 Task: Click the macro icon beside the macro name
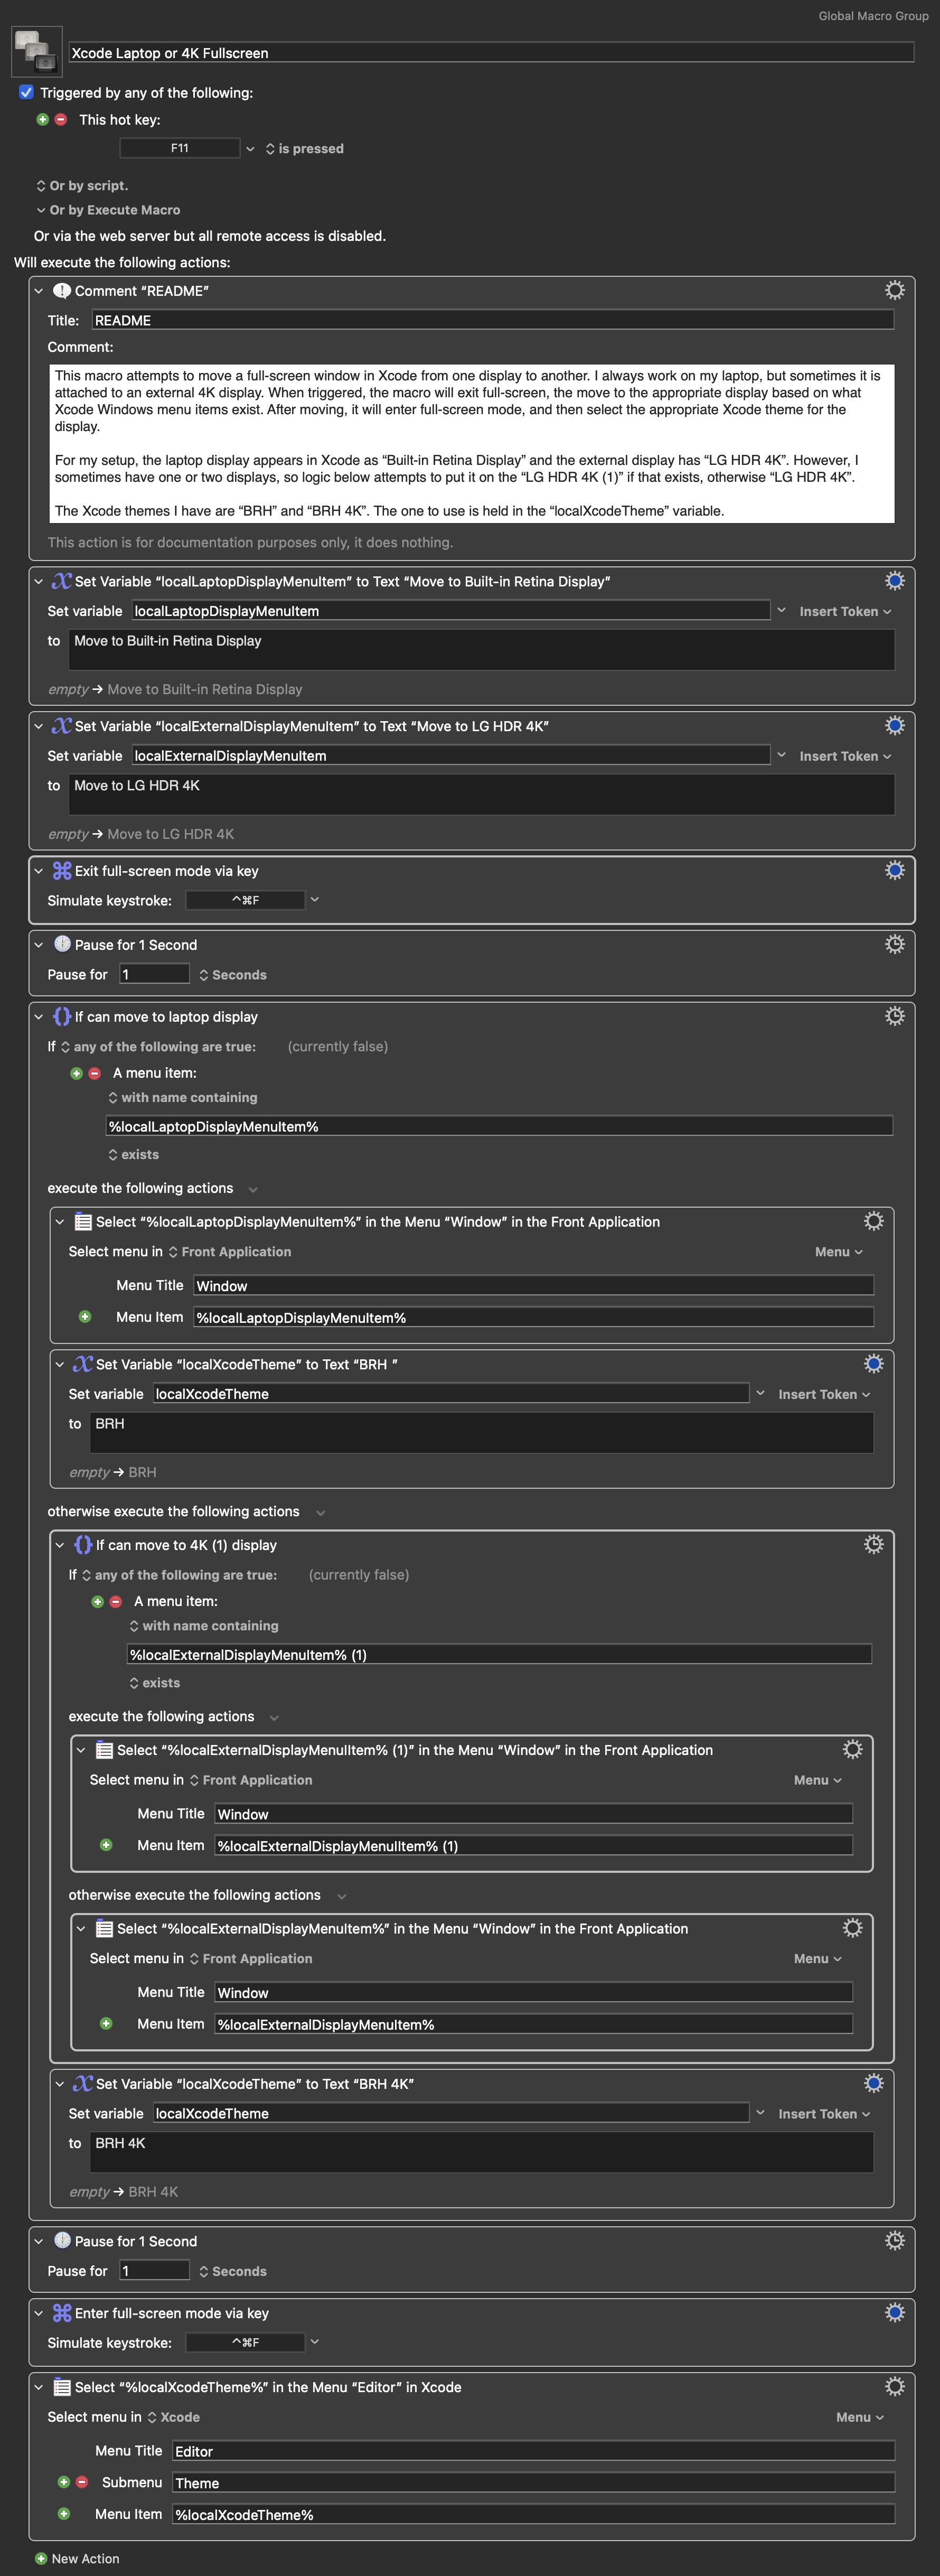37,52
